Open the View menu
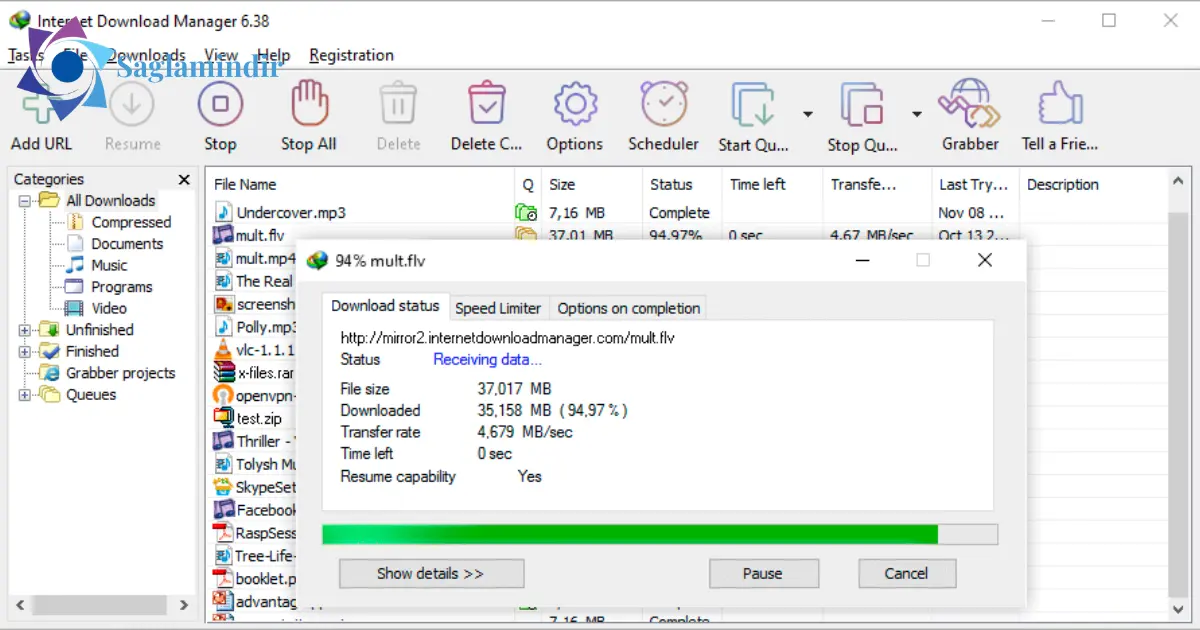The height and width of the screenshot is (630, 1200). click(221, 55)
